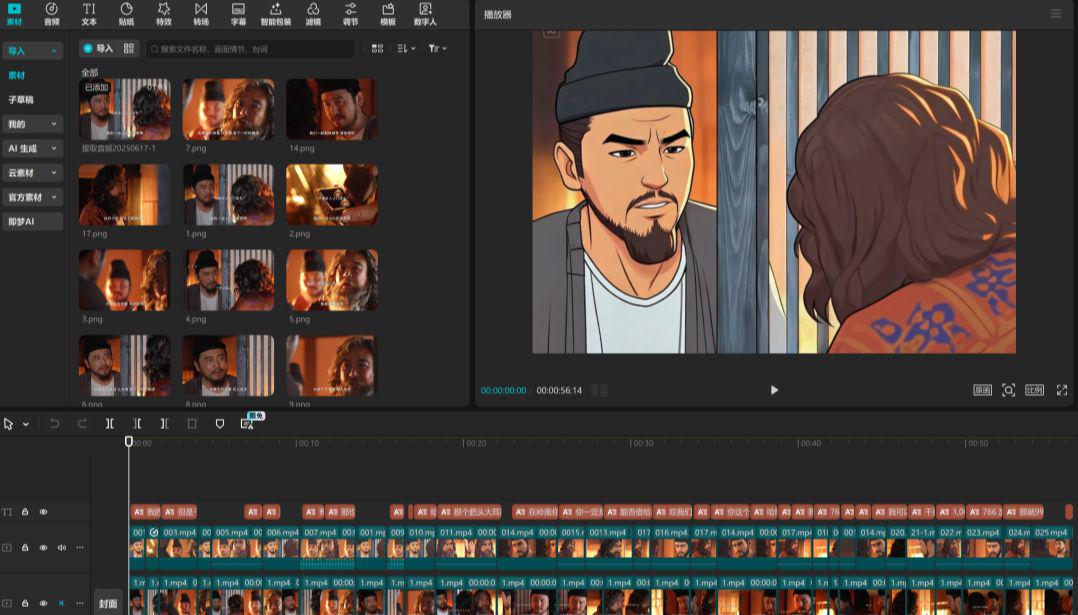Open the 音频 (Audio) panel
This screenshot has height=615, width=1078.
coord(50,14)
